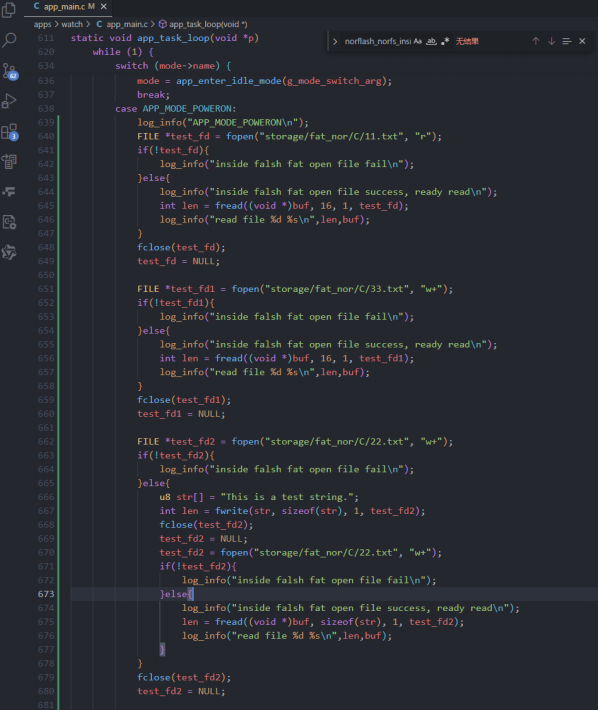Image resolution: width=598 pixels, height=710 pixels.
Task: Click 'fclose(test_fd);' on line 648
Action: 181,247
